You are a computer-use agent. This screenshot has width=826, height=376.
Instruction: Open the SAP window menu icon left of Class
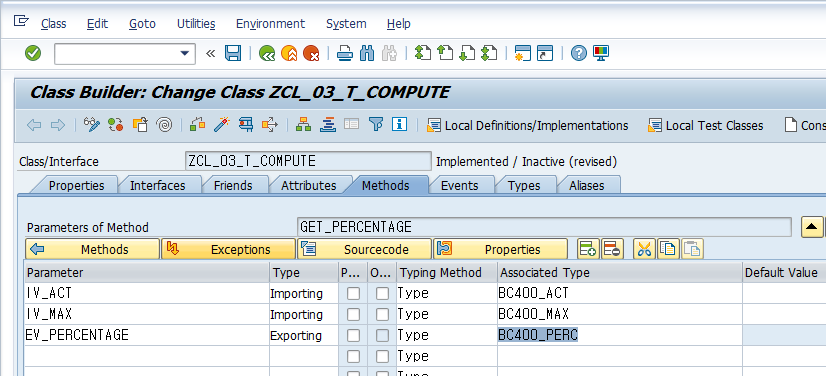coord(21,21)
